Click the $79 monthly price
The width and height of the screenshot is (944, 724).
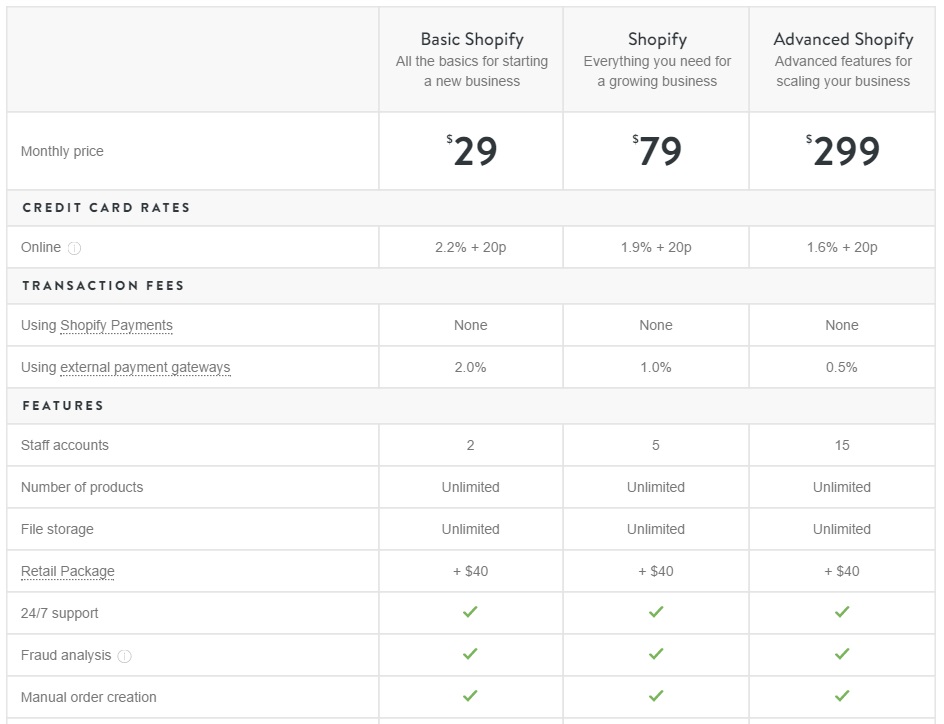[657, 150]
